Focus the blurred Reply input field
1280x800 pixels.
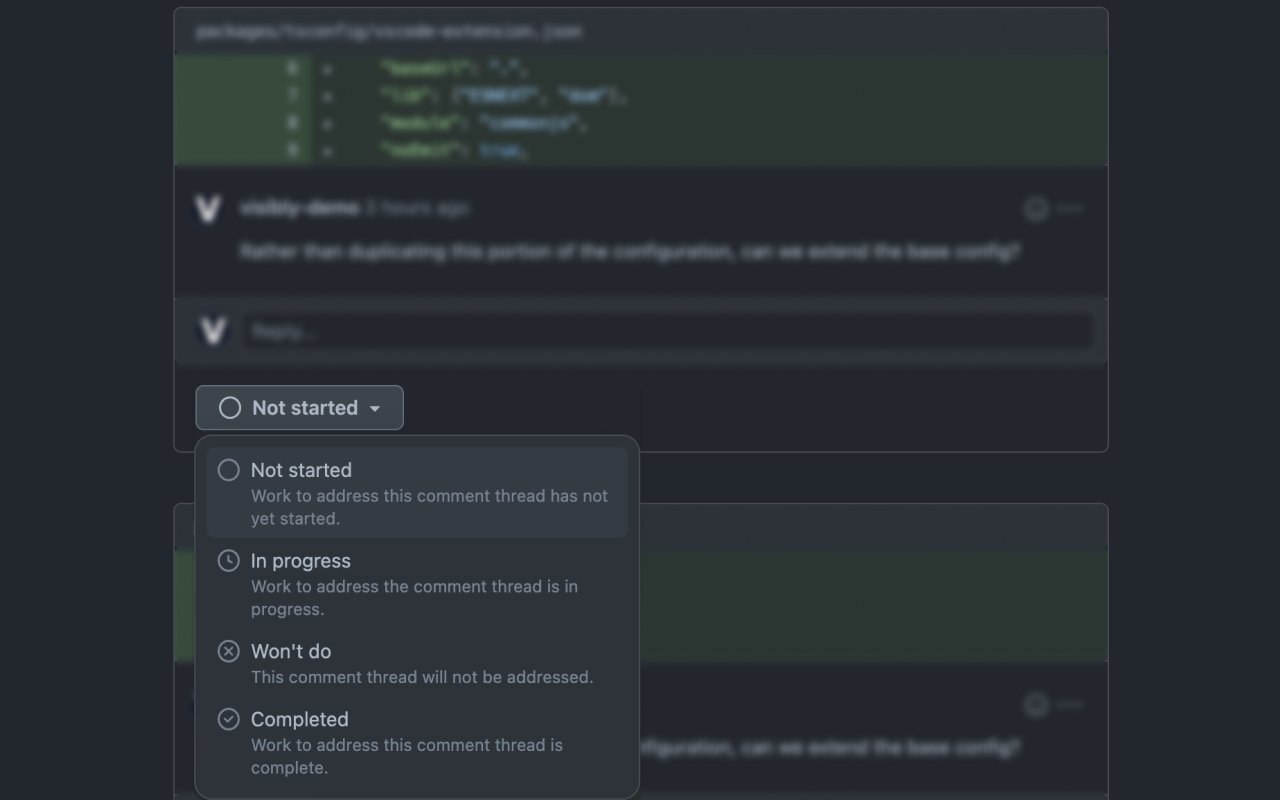coord(668,331)
